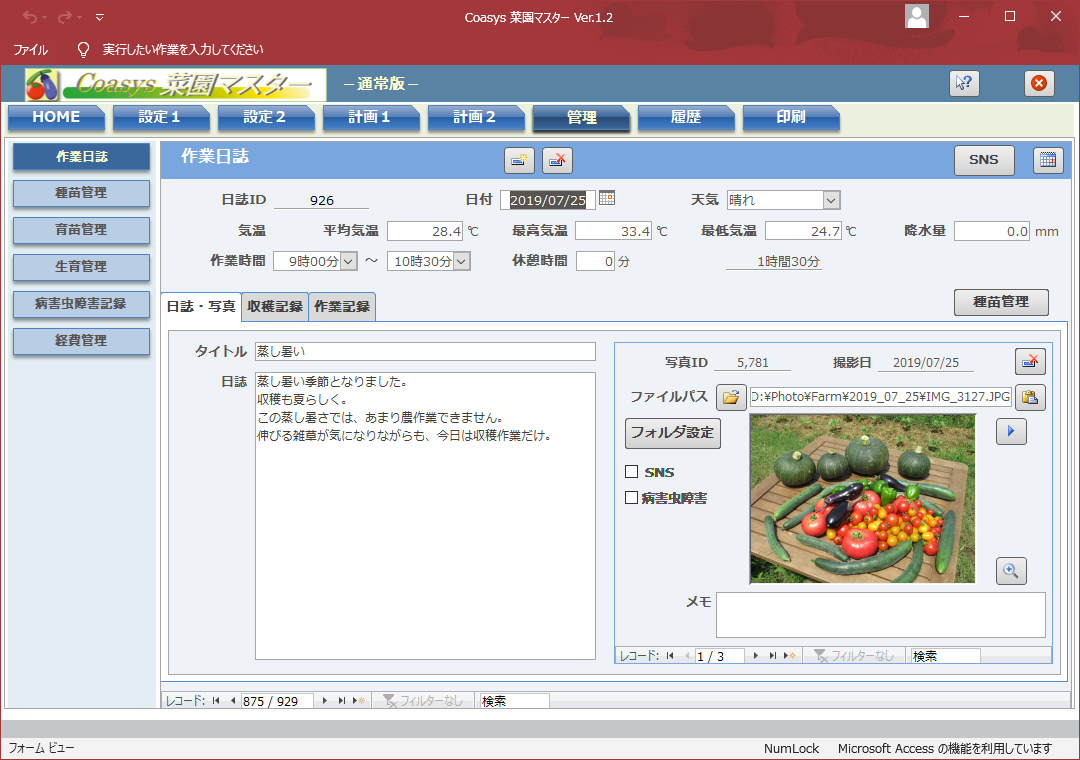
Task: Magnify the harvest photo
Action: 1011,570
